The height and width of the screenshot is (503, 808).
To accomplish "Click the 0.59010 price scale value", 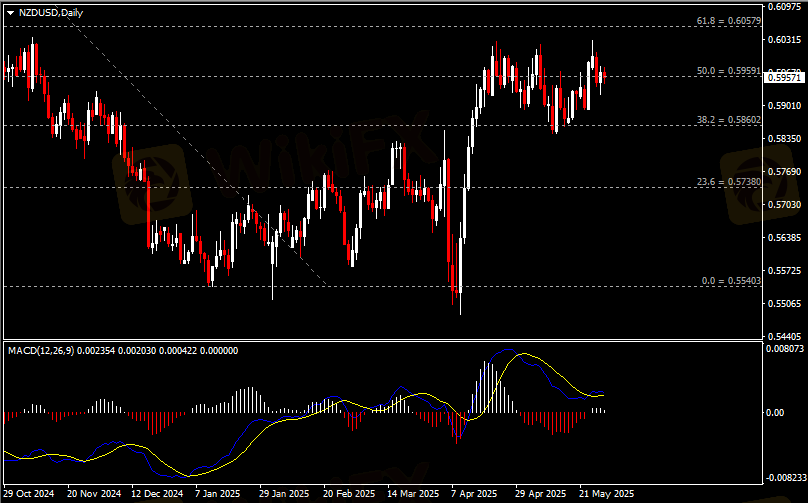I will click(x=784, y=106).
